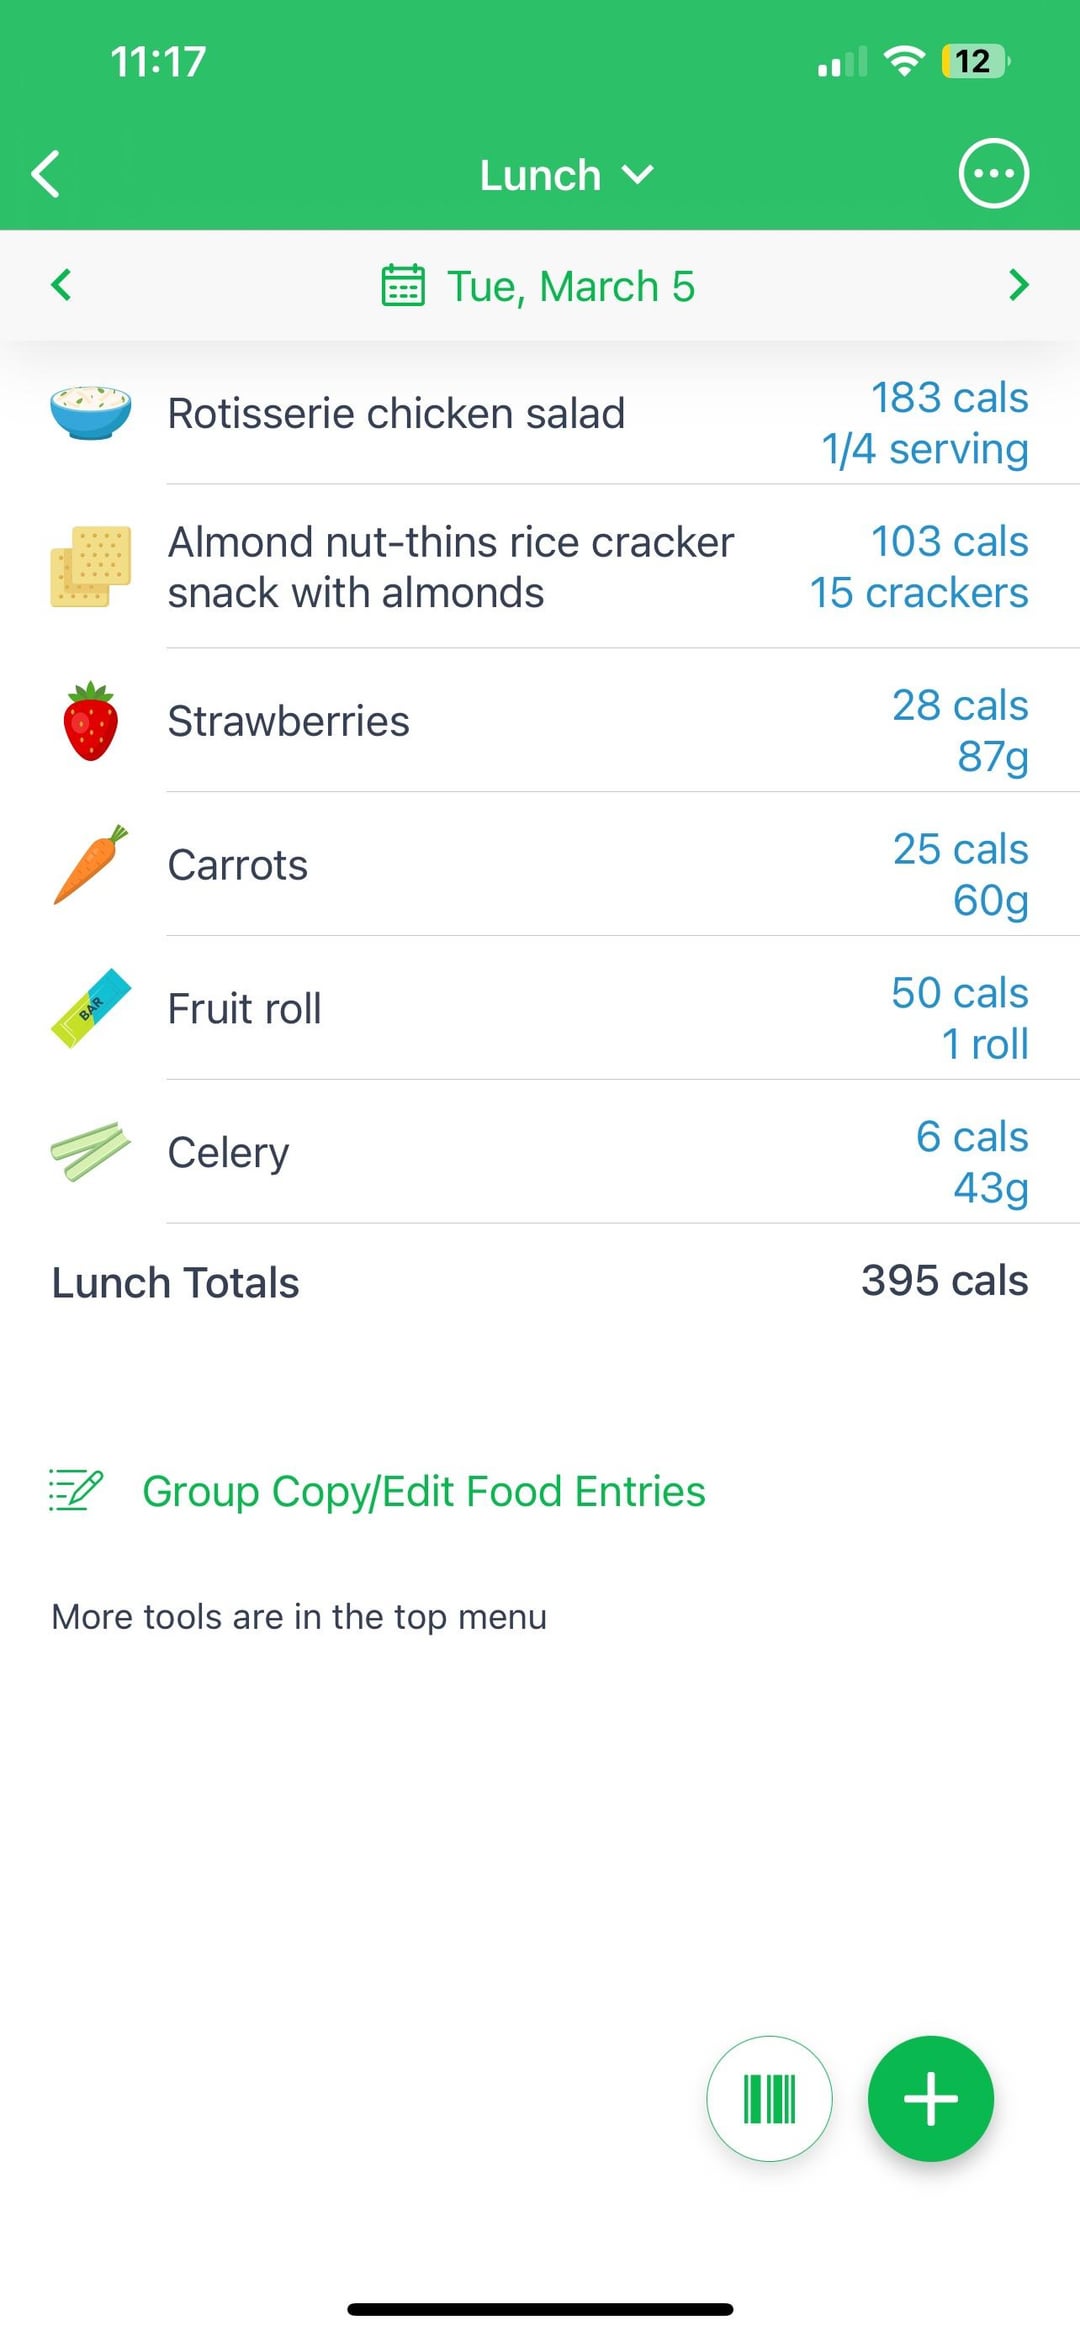This screenshot has height=2336, width=1080.
Task: Advance to next day with right chevron
Action: [x=1018, y=285]
